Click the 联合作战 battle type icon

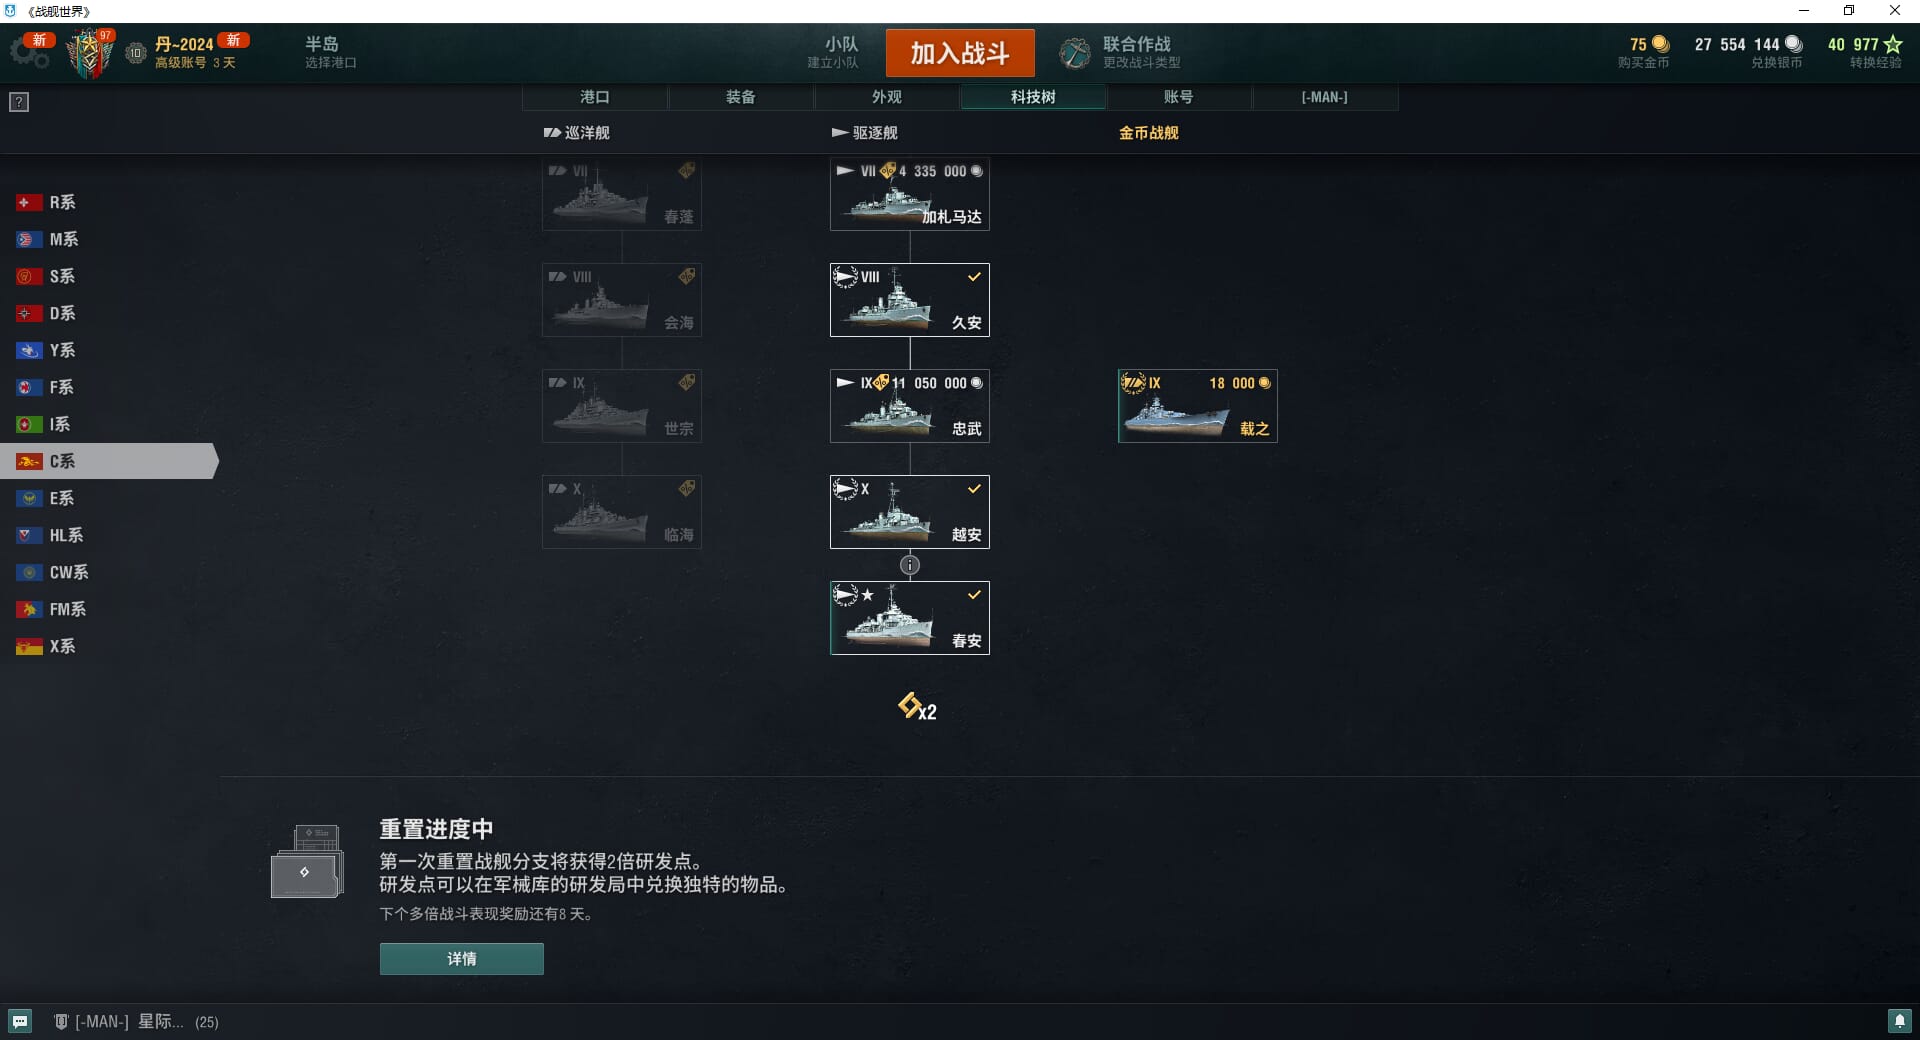(x=1075, y=53)
